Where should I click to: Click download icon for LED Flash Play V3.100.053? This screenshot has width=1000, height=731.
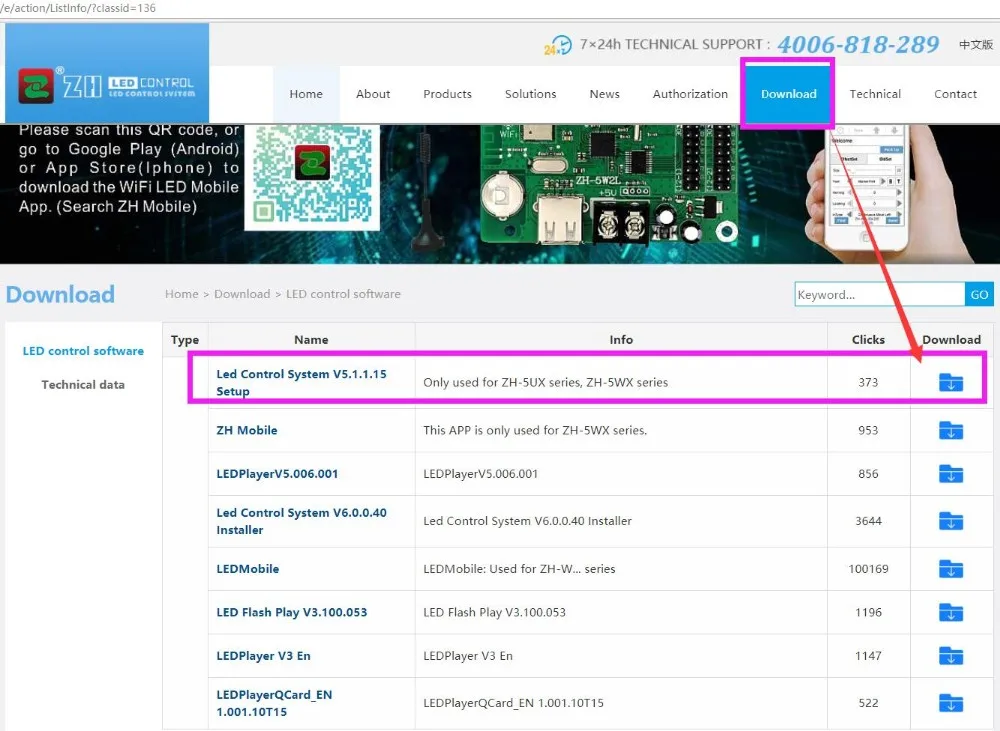(x=950, y=612)
